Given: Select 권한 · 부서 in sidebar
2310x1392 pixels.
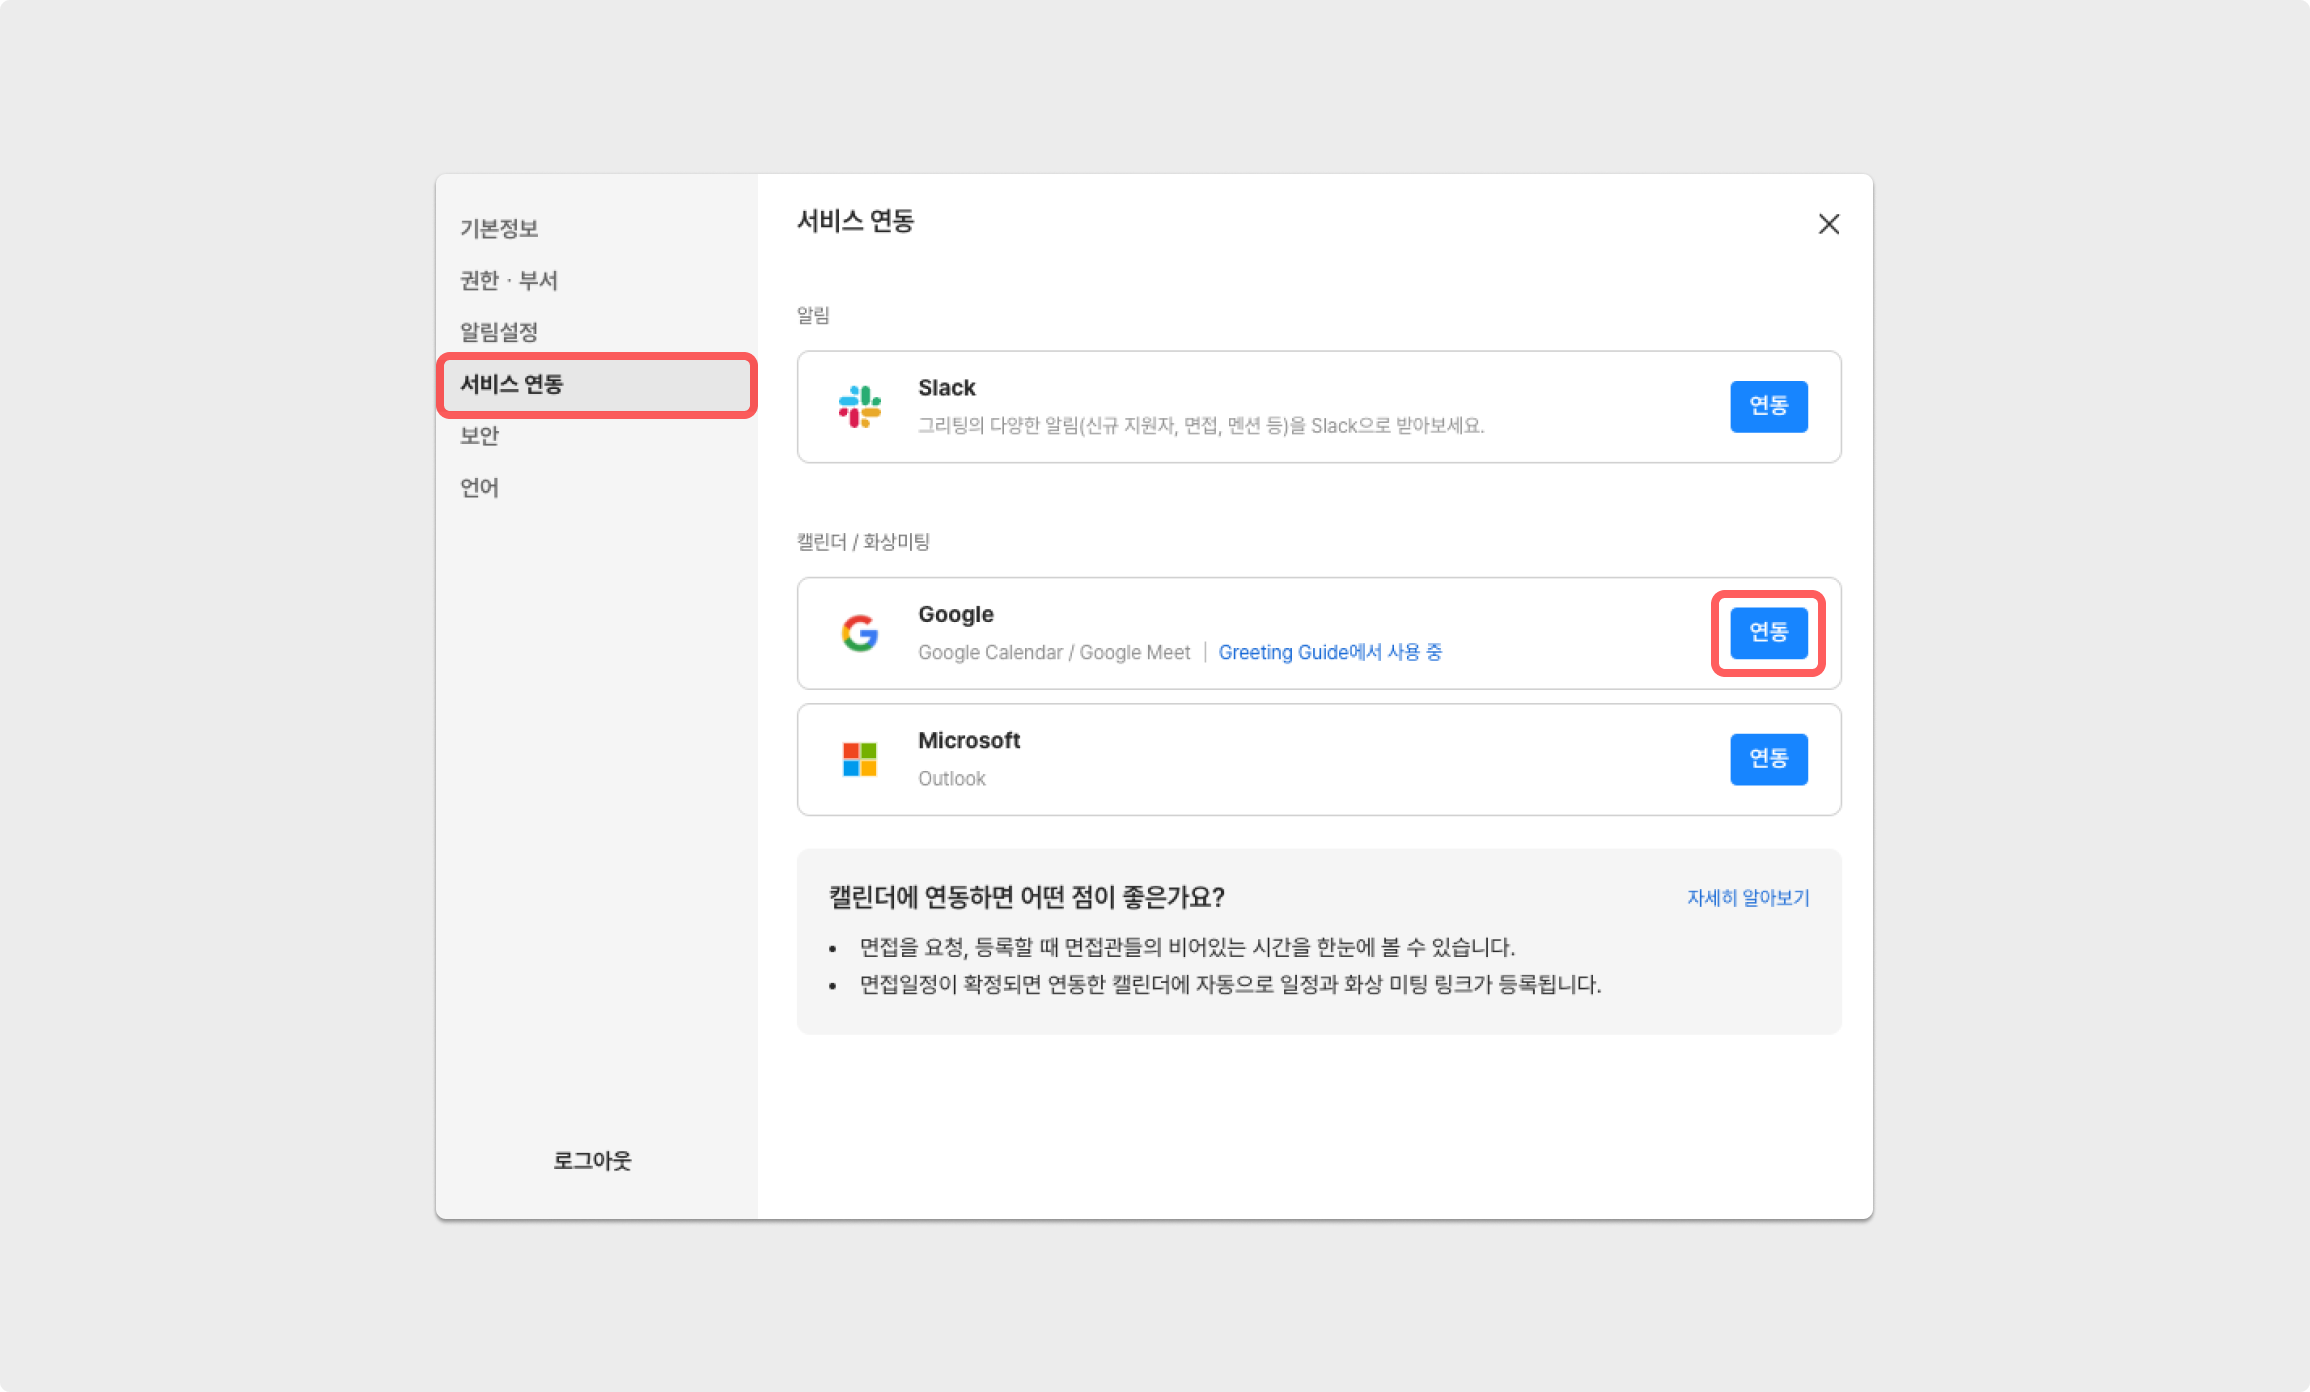Looking at the screenshot, I should (509, 280).
